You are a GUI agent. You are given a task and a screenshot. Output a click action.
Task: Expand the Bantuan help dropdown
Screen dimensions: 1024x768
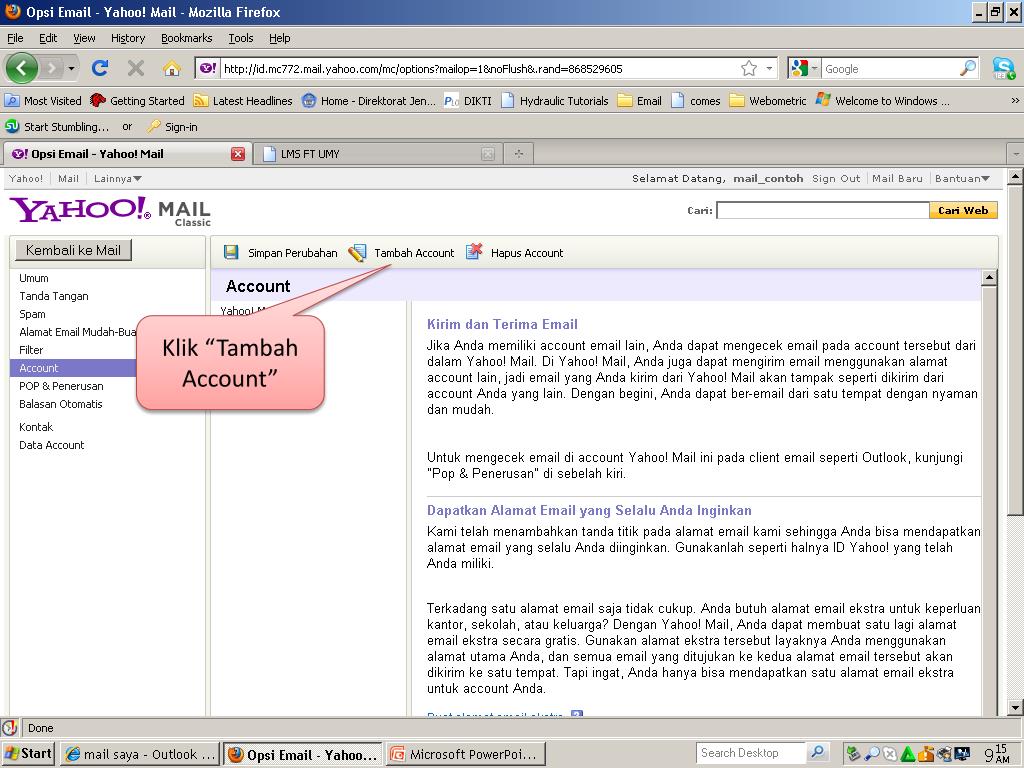point(962,178)
